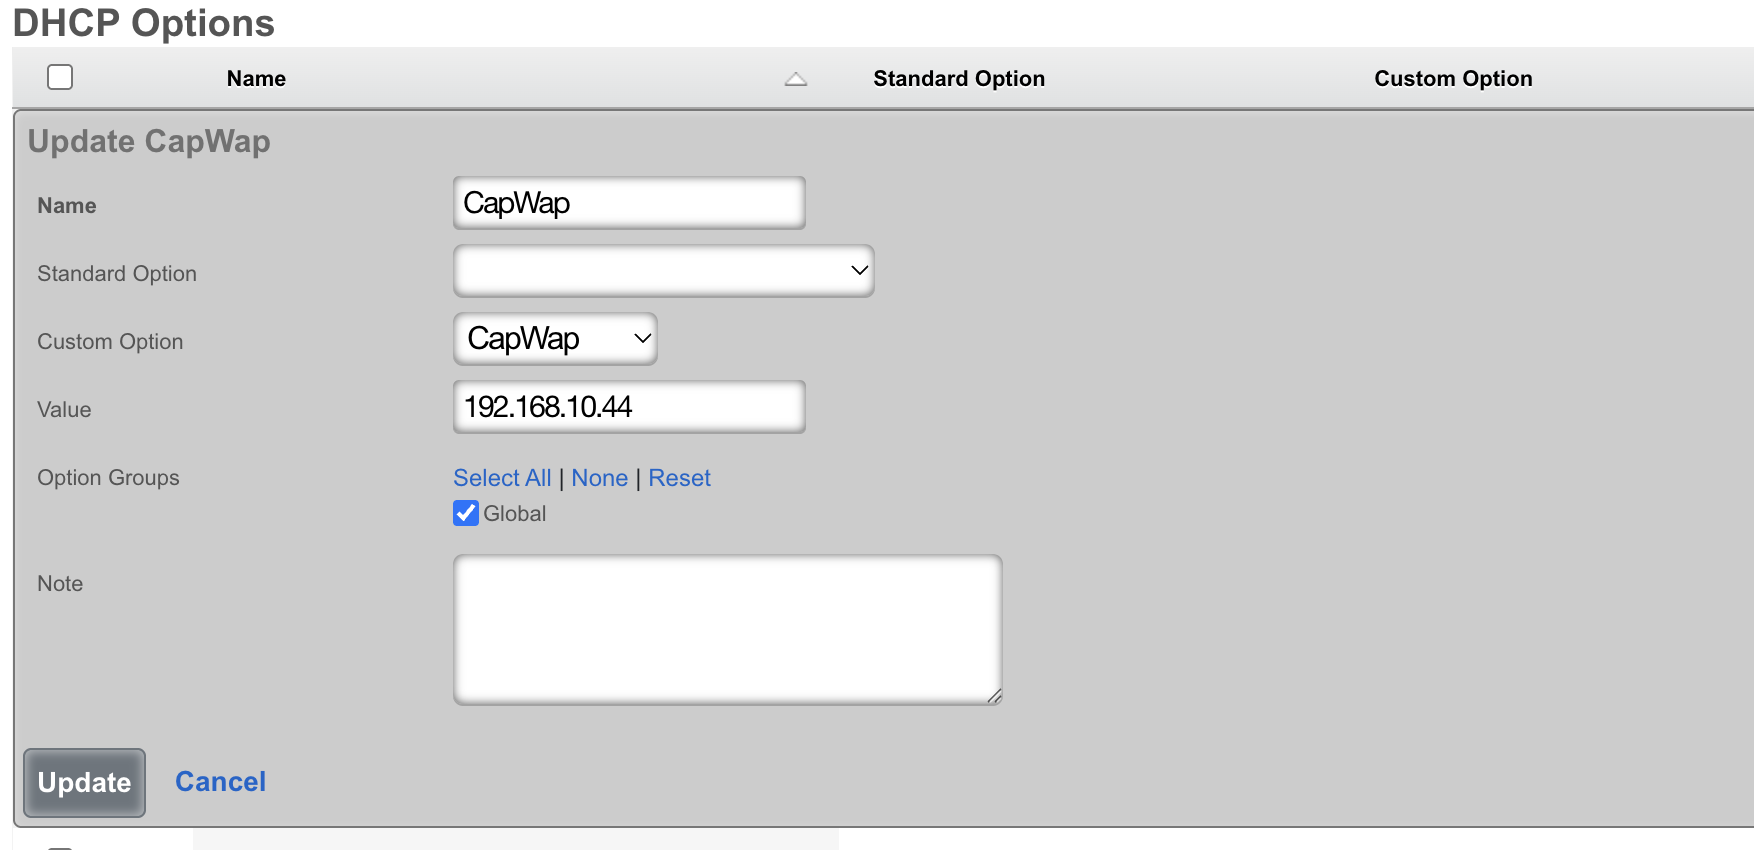
Task: Click inside the Name field containing CapWap
Action: pyautogui.click(x=628, y=203)
